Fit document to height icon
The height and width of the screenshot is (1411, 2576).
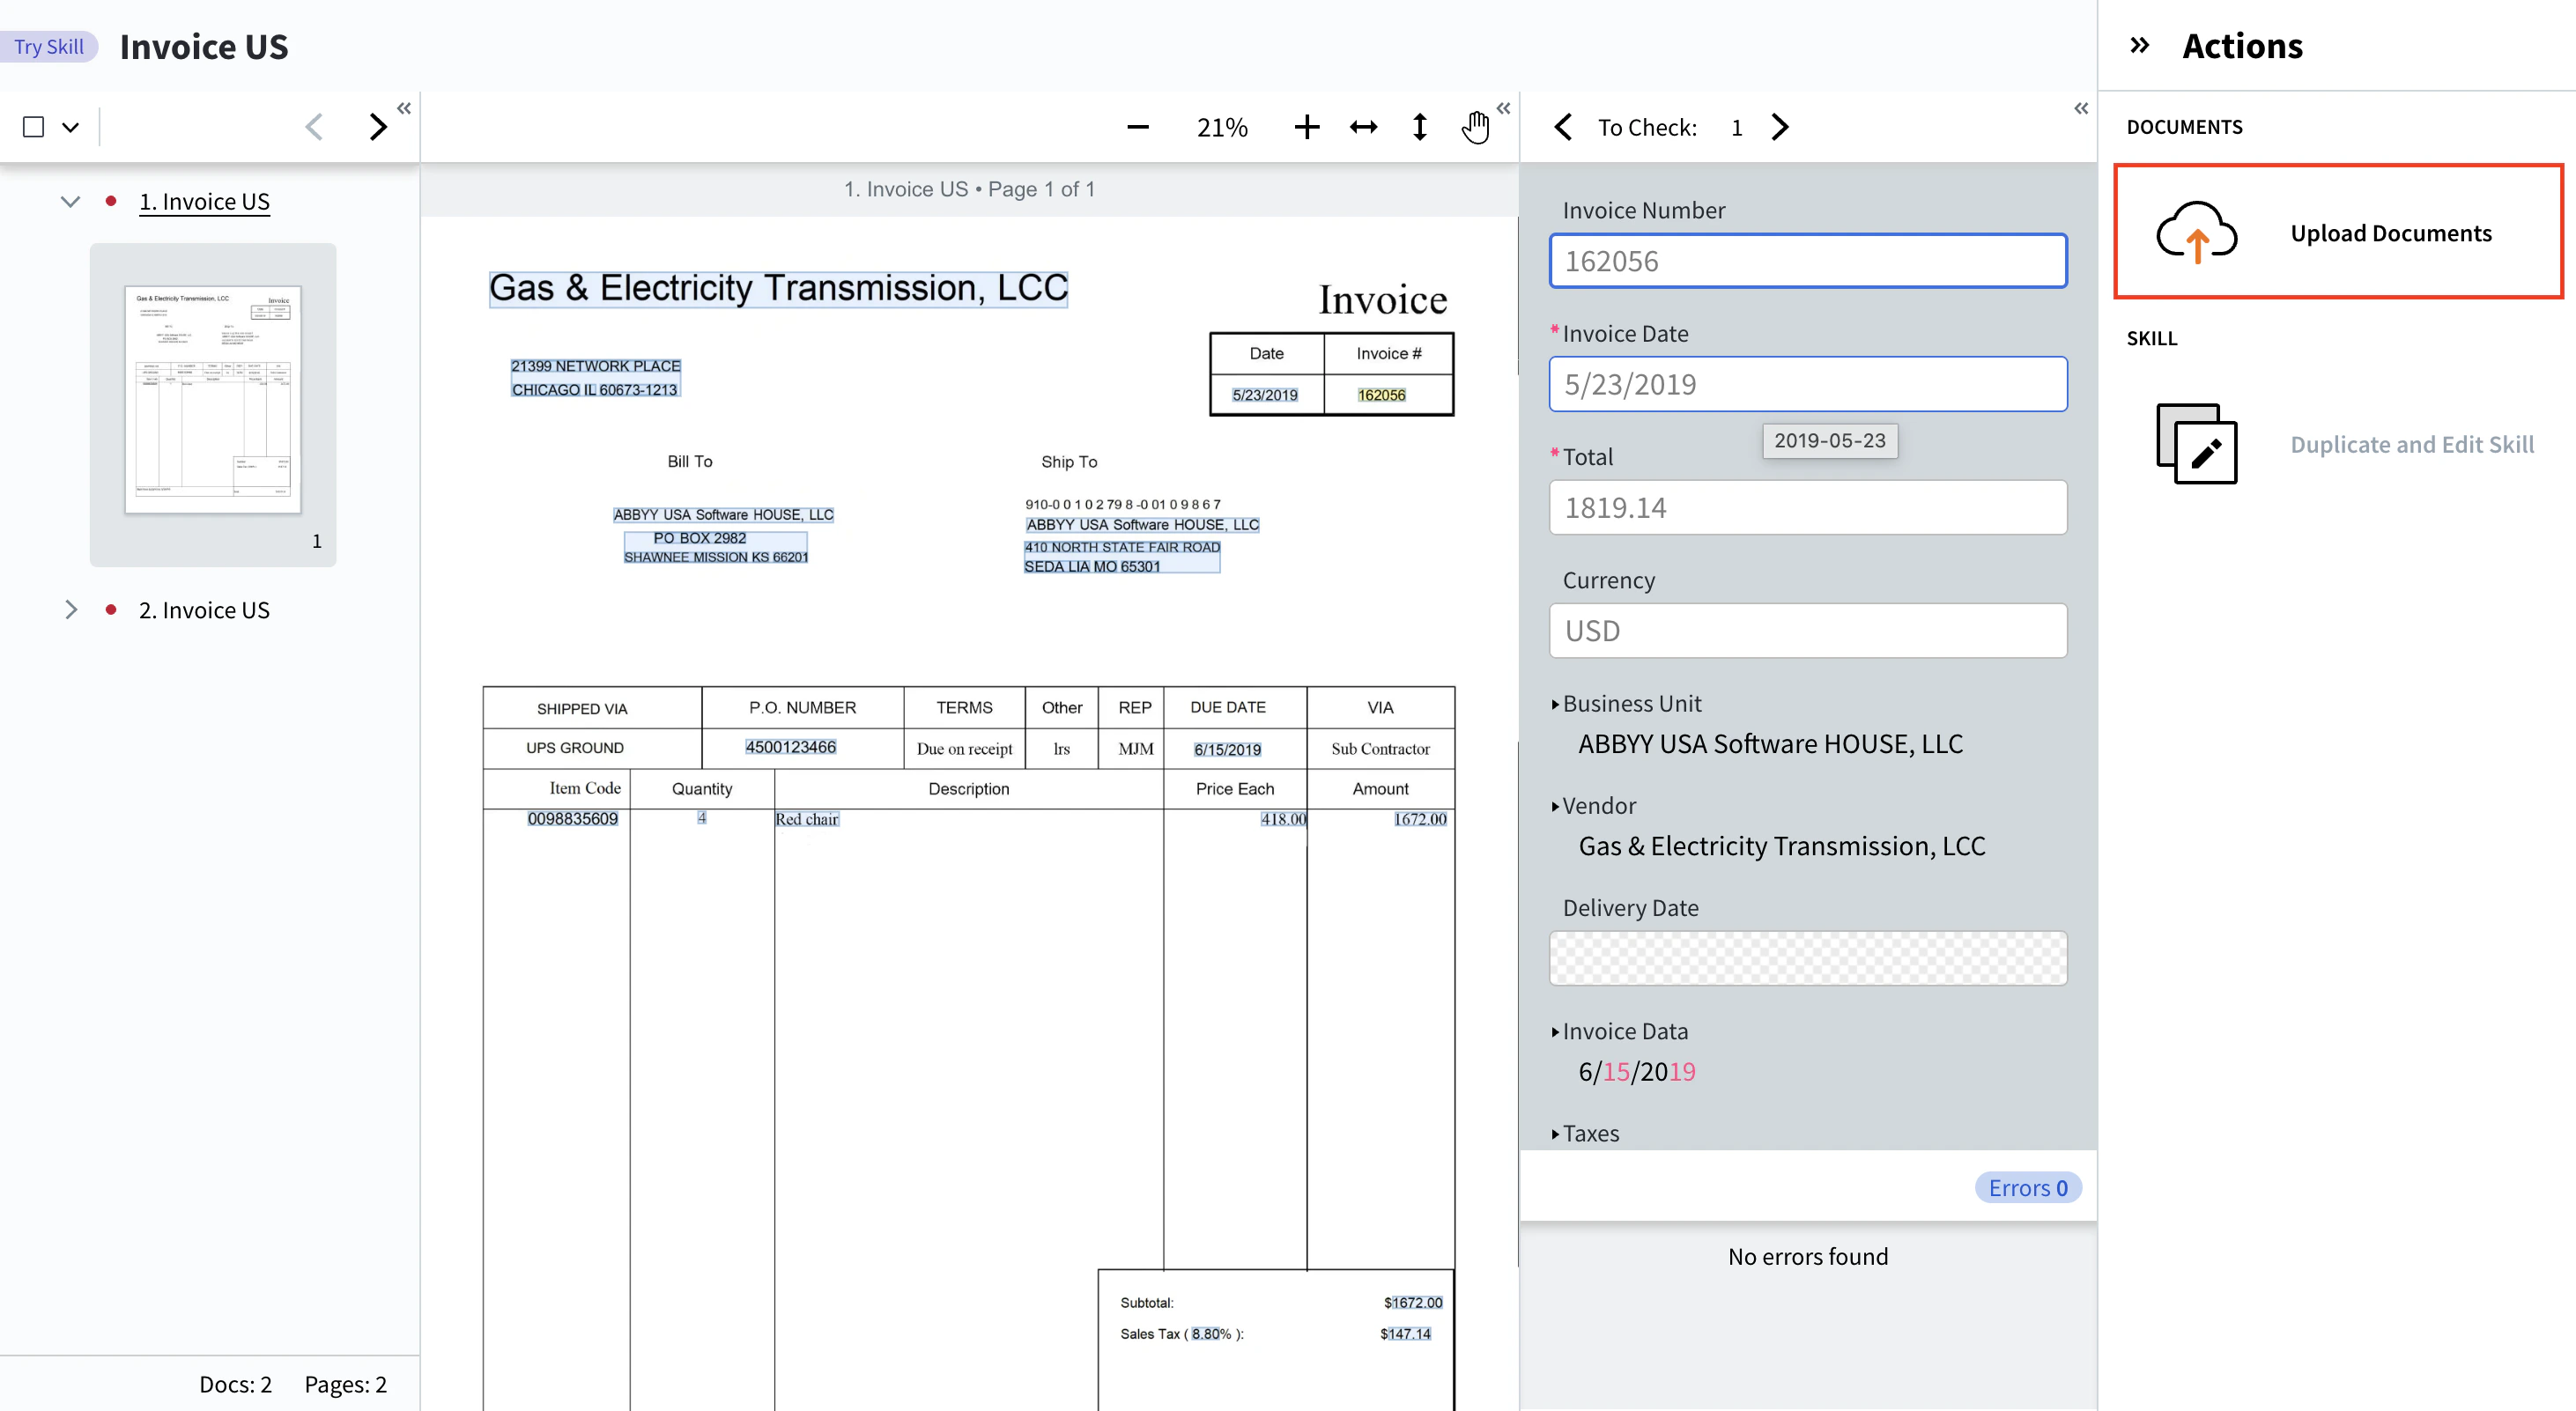[1419, 127]
